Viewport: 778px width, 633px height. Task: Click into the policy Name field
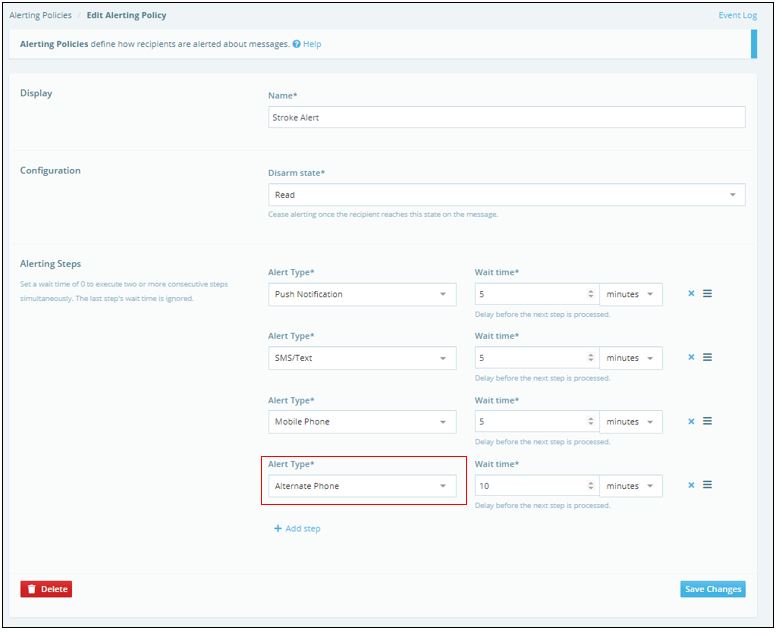[506, 118]
